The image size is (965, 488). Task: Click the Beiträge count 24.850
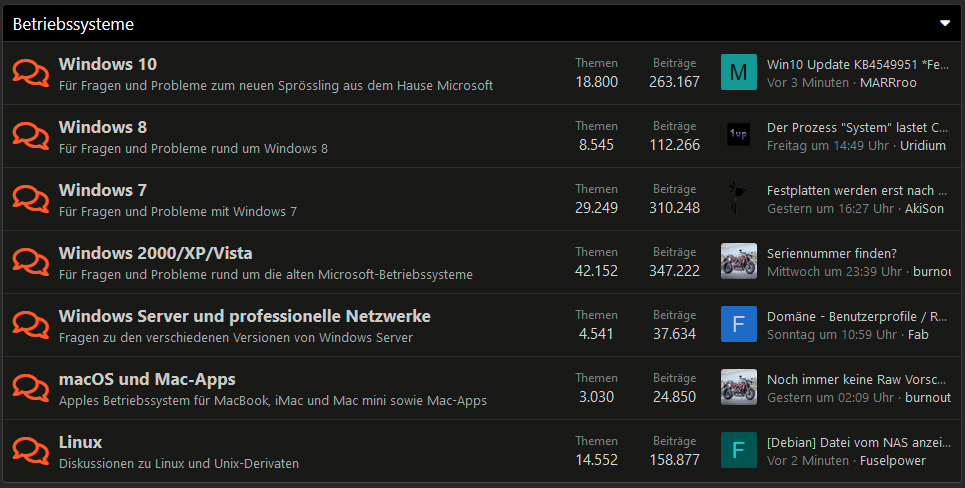click(x=675, y=397)
